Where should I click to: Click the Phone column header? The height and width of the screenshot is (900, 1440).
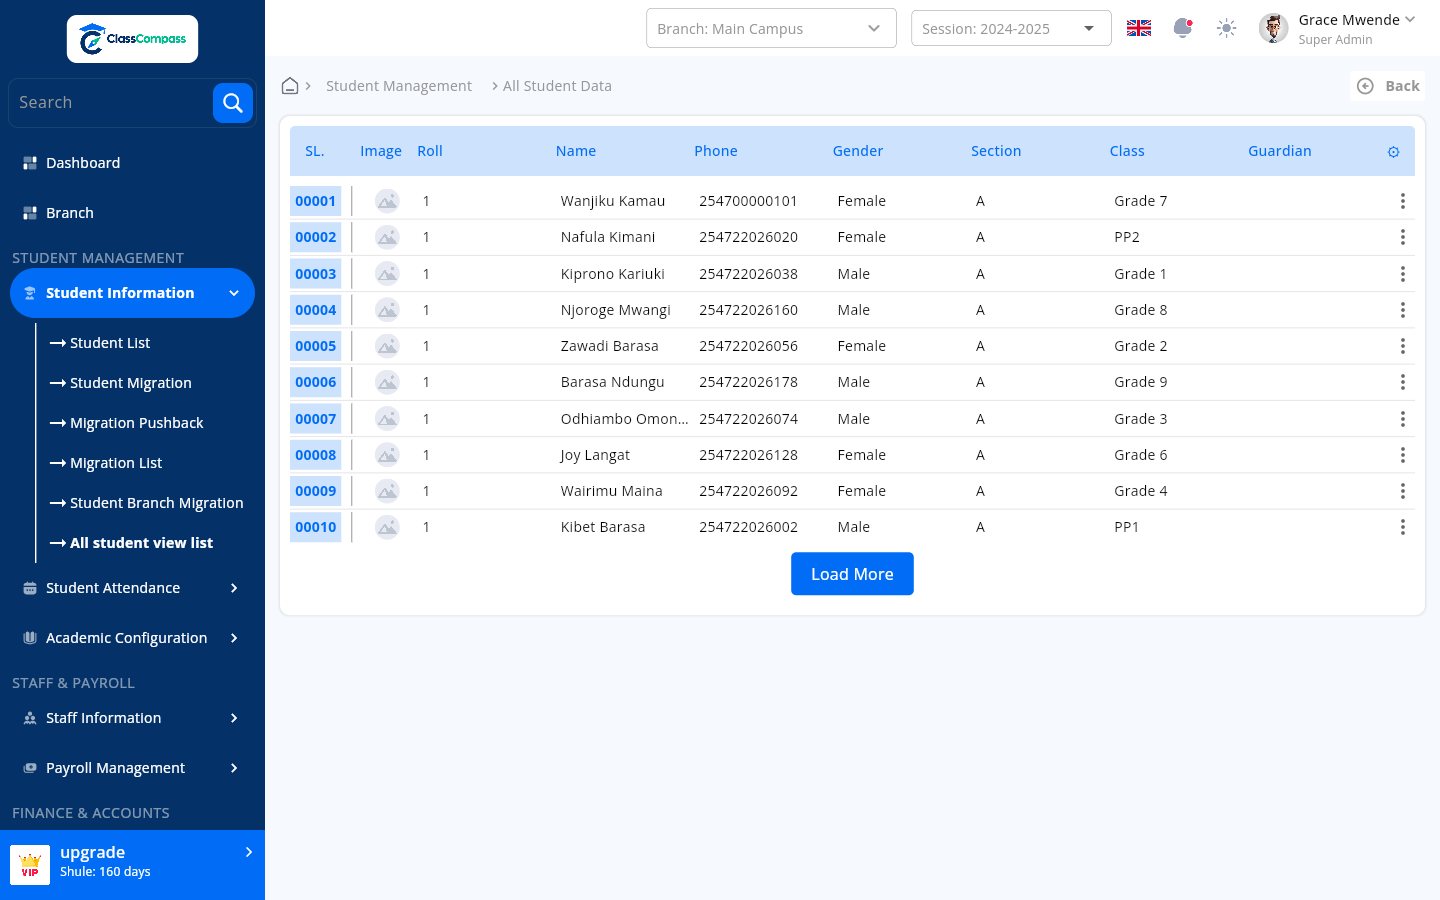click(x=716, y=151)
